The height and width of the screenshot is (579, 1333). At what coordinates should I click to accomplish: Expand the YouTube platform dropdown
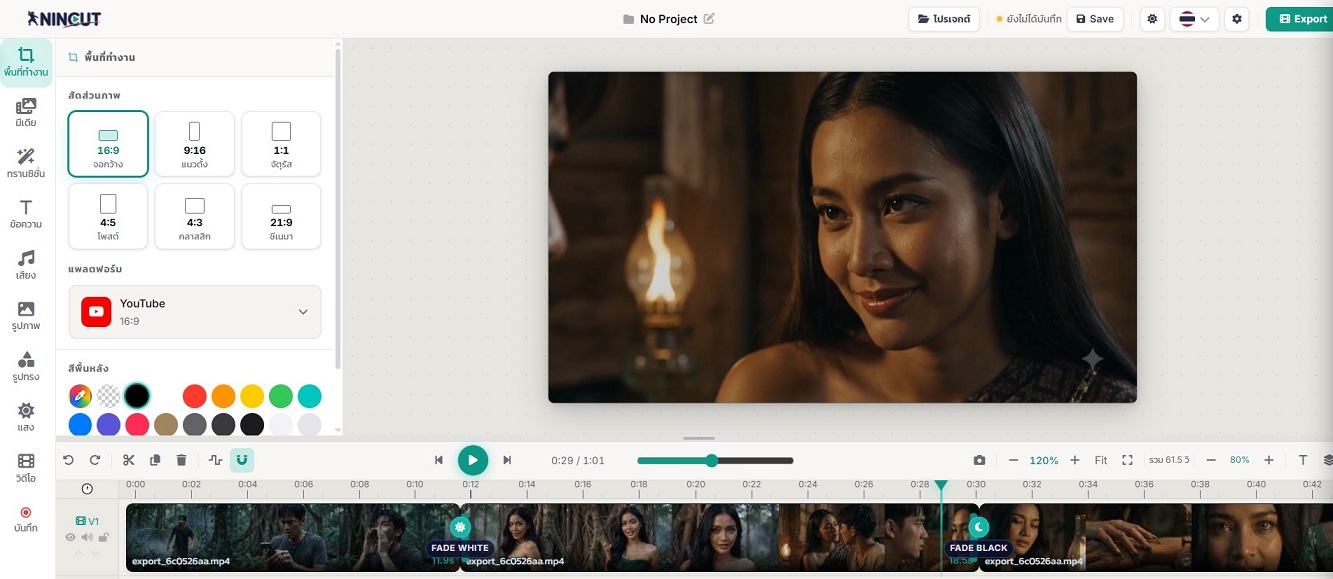click(x=195, y=312)
